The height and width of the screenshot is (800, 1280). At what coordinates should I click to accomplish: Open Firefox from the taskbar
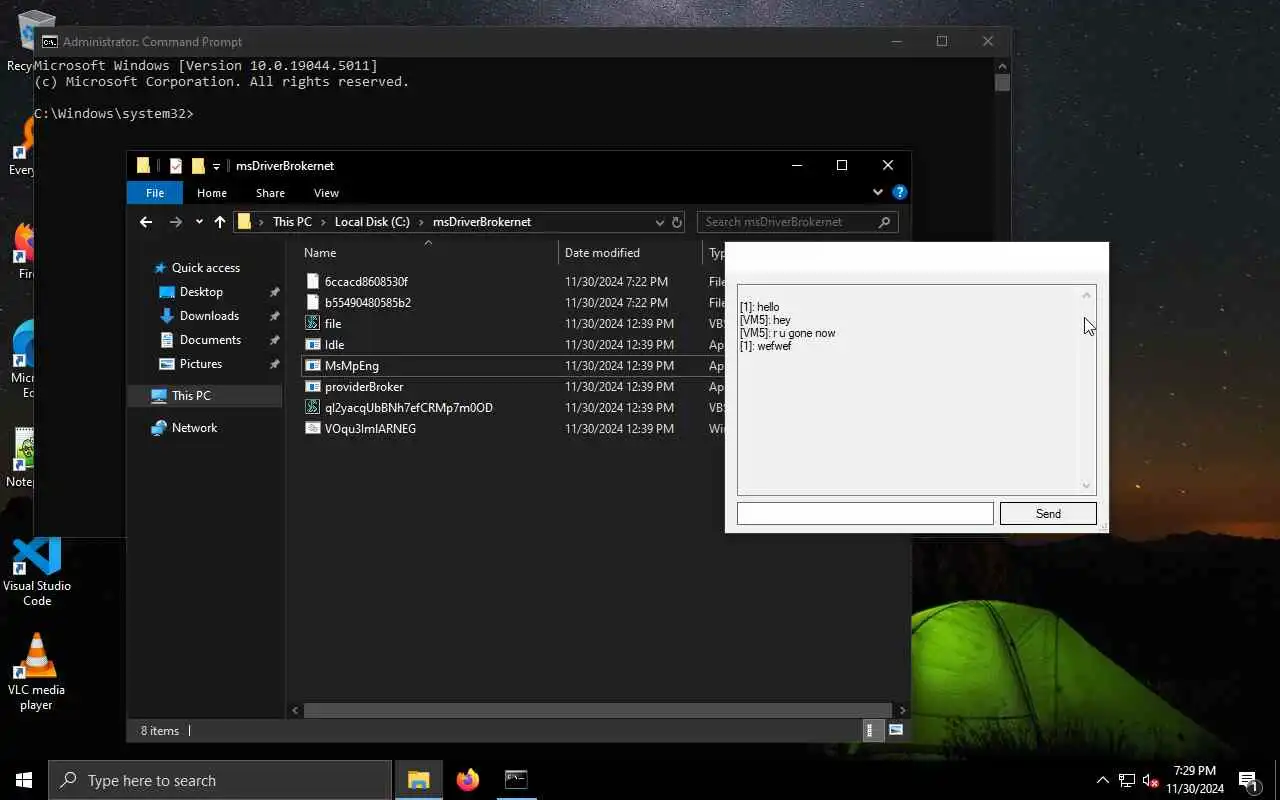[x=467, y=780]
